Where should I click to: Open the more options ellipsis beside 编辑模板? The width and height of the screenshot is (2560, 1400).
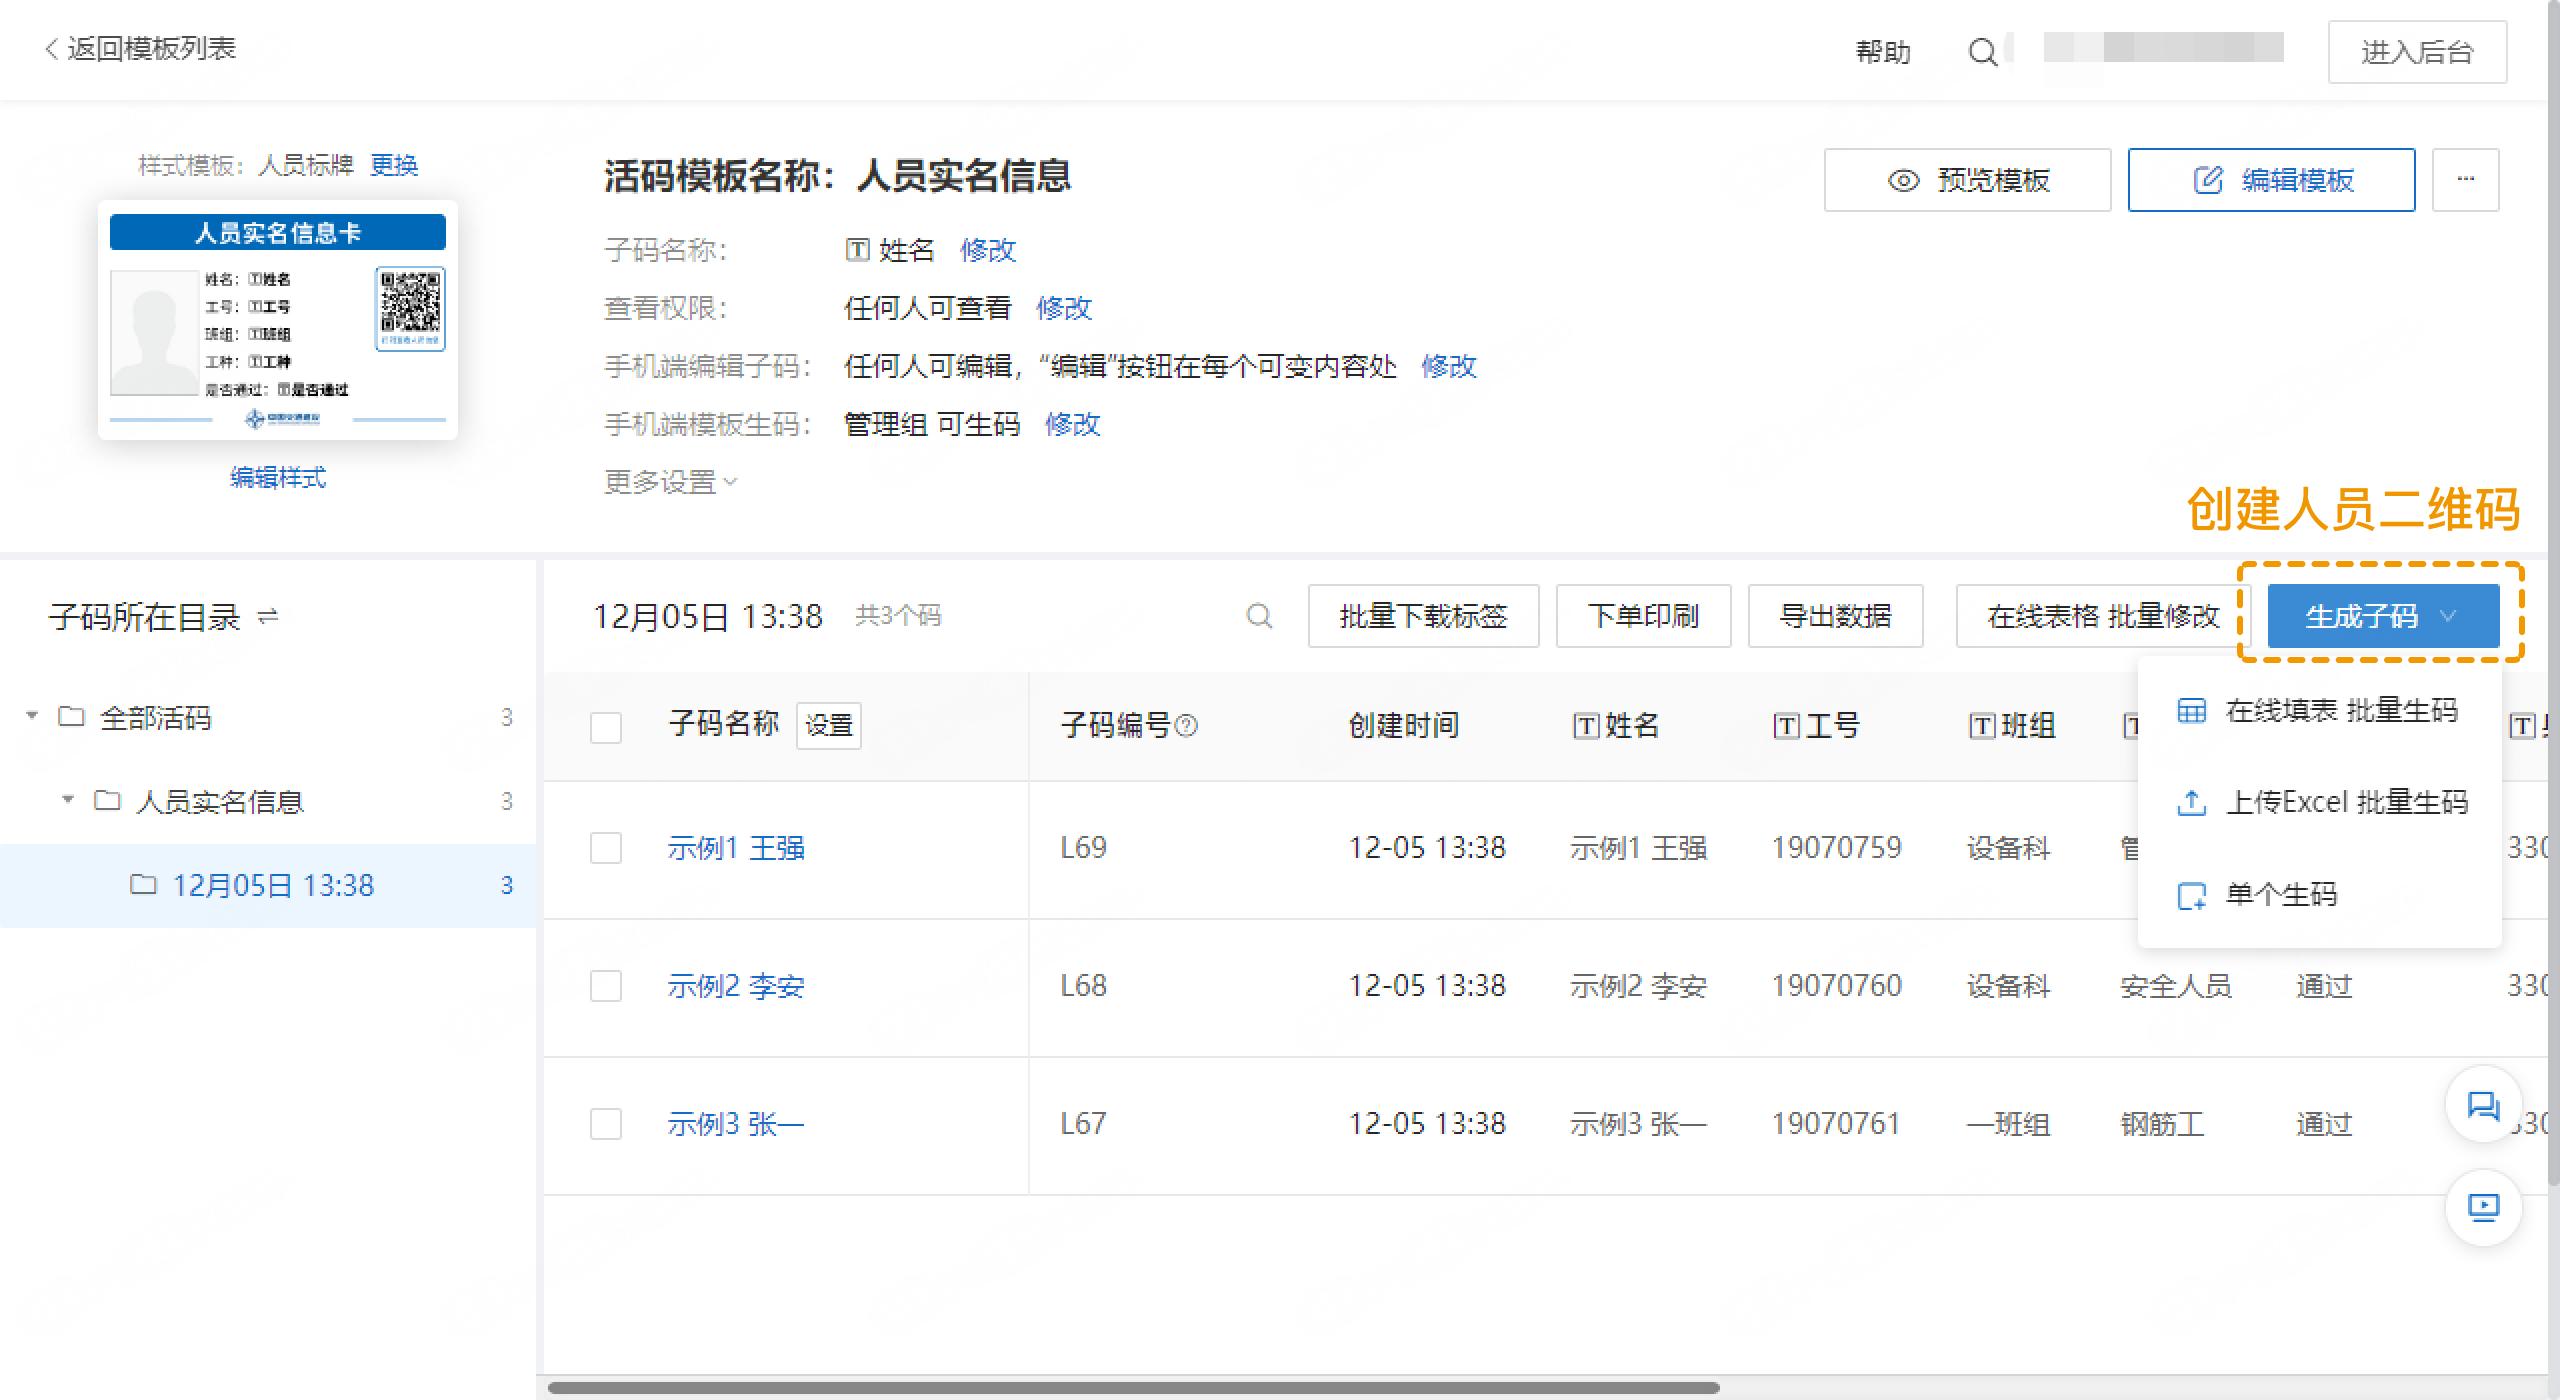click(x=2465, y=180)
